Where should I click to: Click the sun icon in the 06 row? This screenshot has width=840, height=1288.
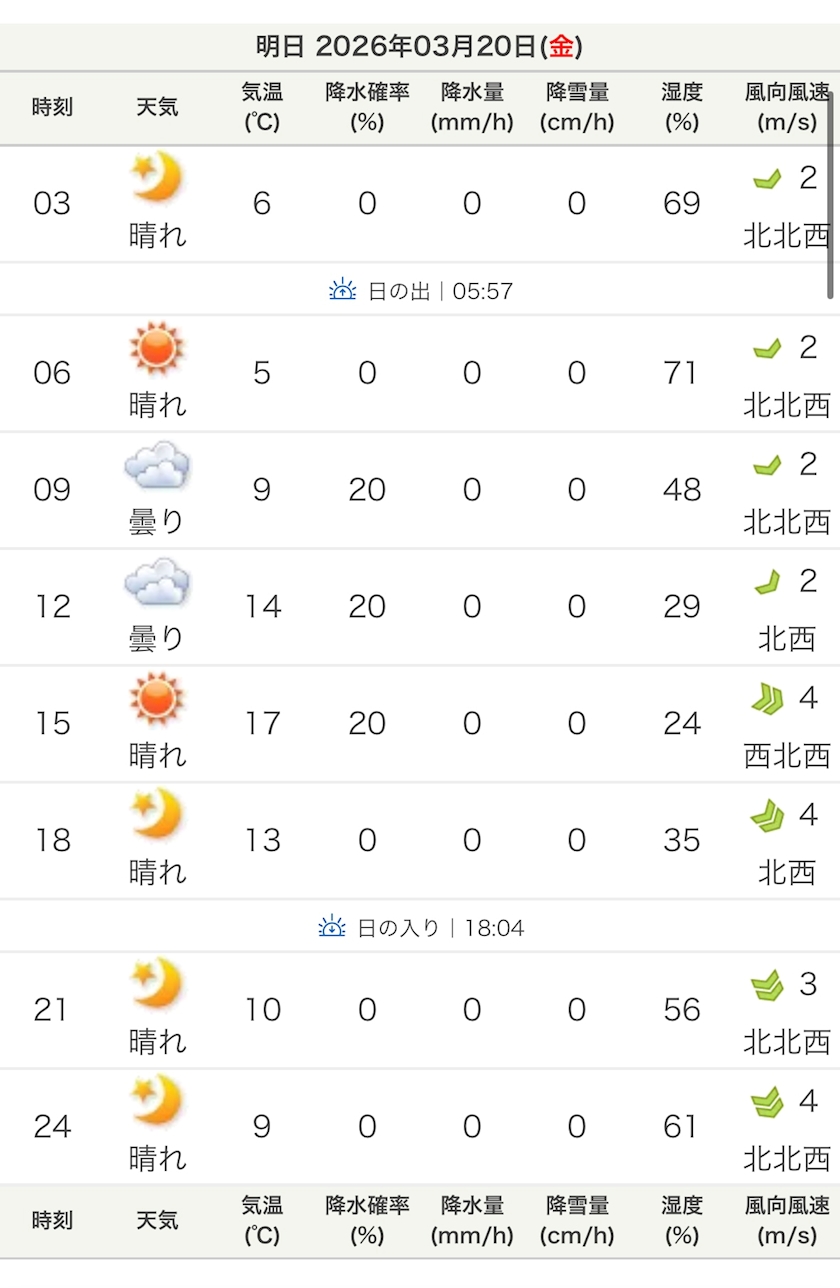click(157, 348)
